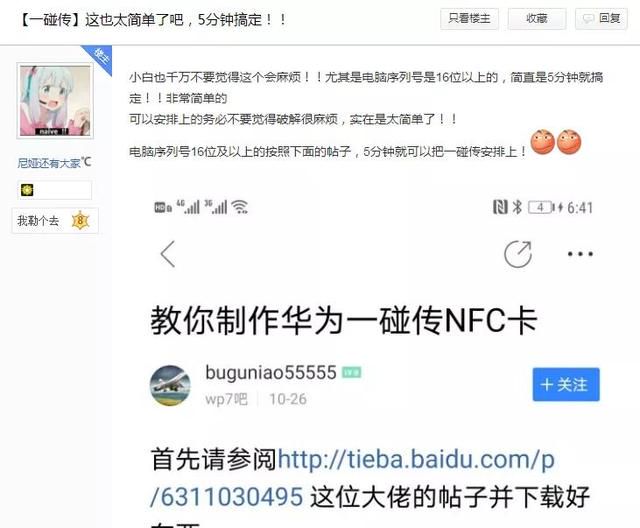
Task: Click the back chevron in the embedded post
Action: pos(168,254)
